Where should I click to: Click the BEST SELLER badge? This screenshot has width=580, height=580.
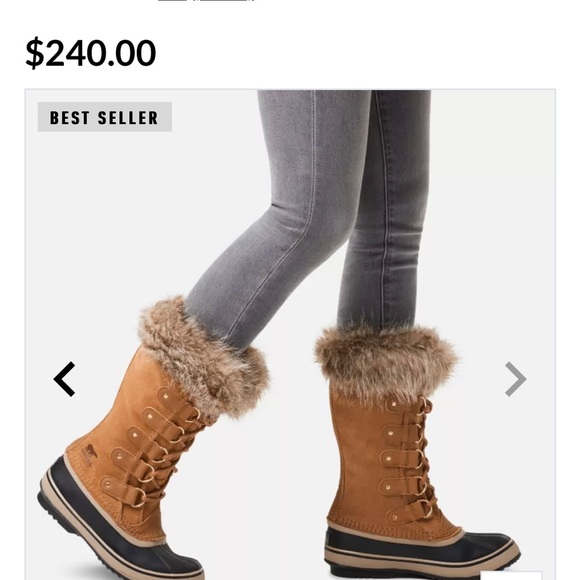[105, 117]
